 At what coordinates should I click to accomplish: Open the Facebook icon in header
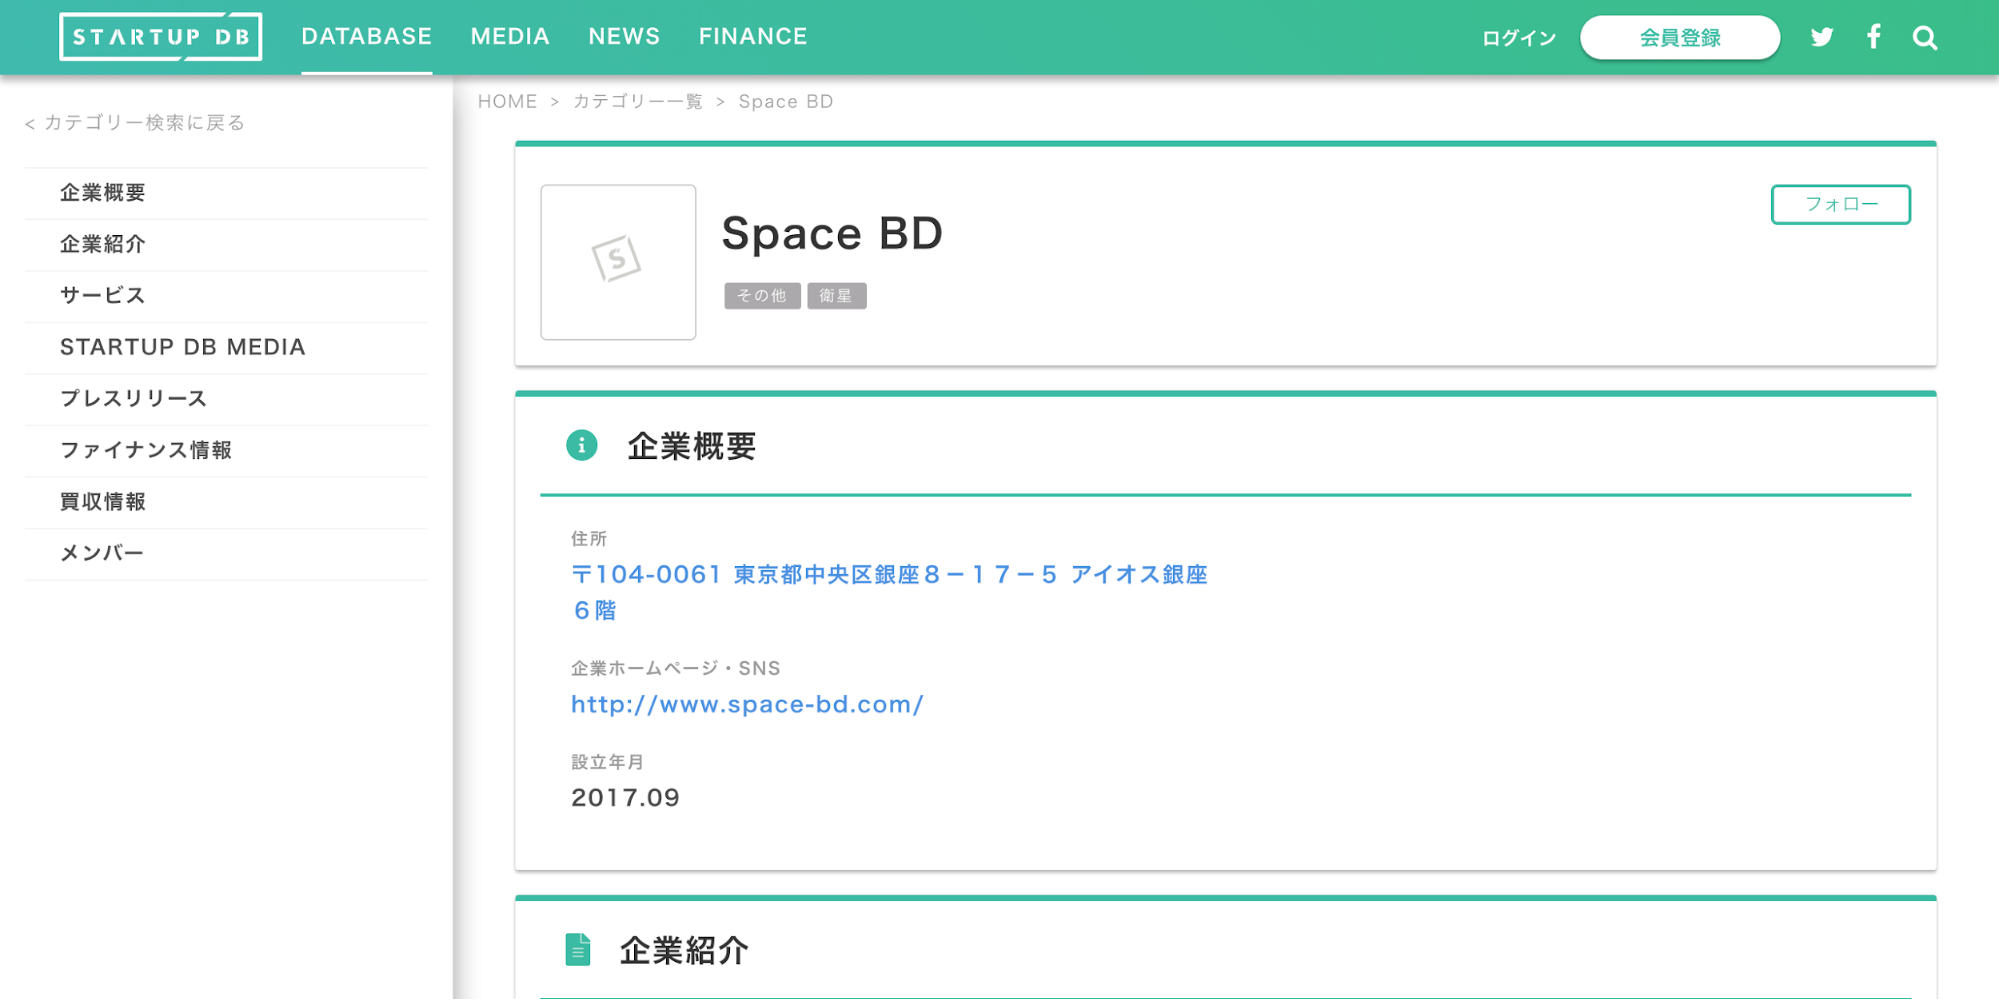click(1874, 37)
